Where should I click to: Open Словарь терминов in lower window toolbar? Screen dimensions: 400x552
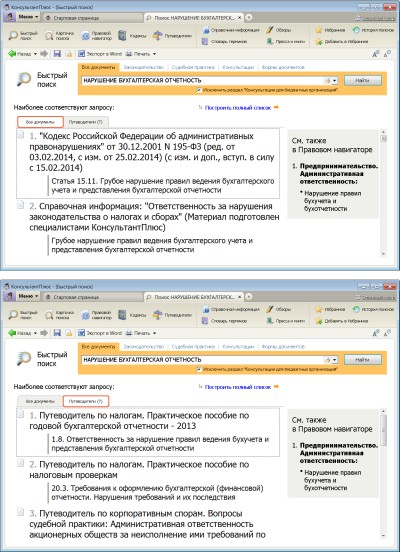click(x=224, y=321)
